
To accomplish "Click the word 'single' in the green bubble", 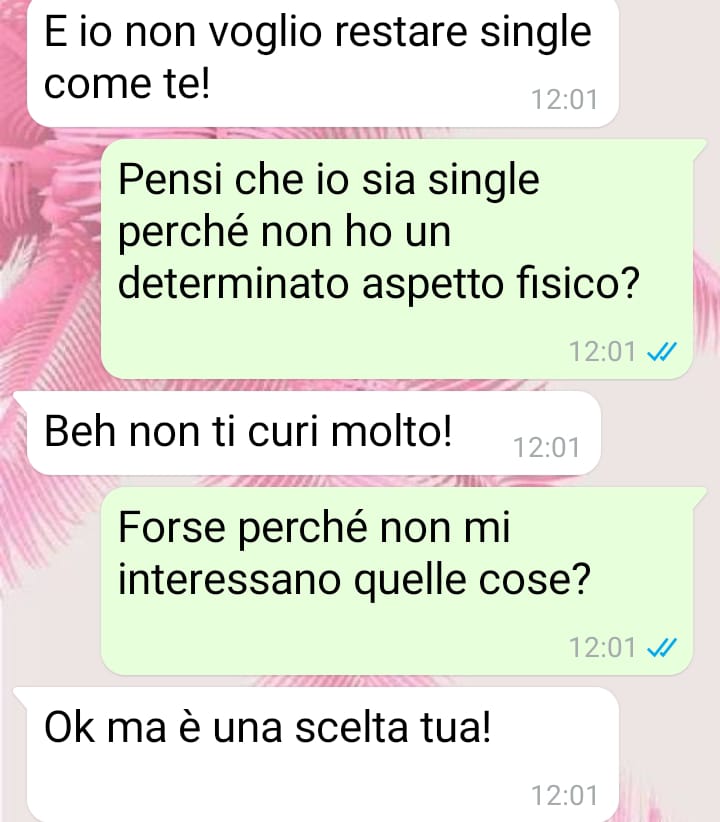I will point(483,181).
